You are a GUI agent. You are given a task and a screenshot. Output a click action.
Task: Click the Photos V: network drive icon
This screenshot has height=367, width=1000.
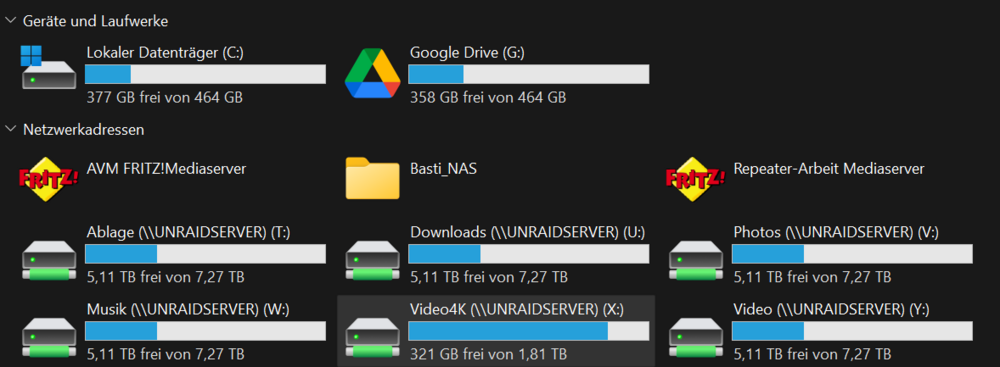pos(696,260)
